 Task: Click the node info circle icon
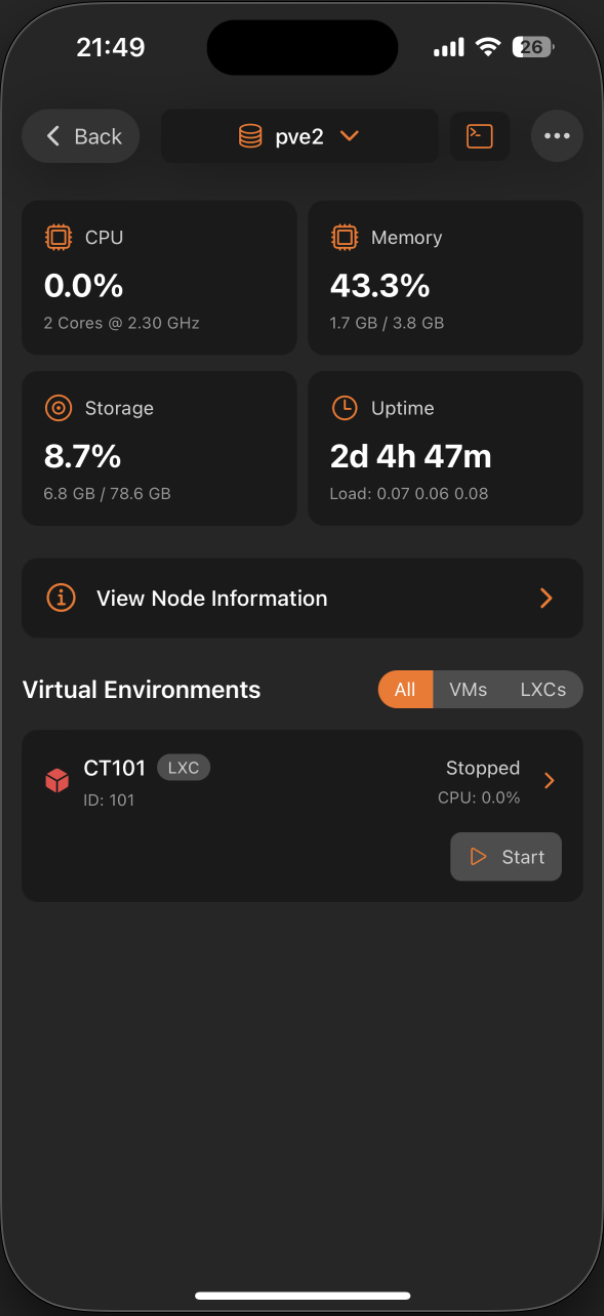pyautogui.click(x=60, y=597)
